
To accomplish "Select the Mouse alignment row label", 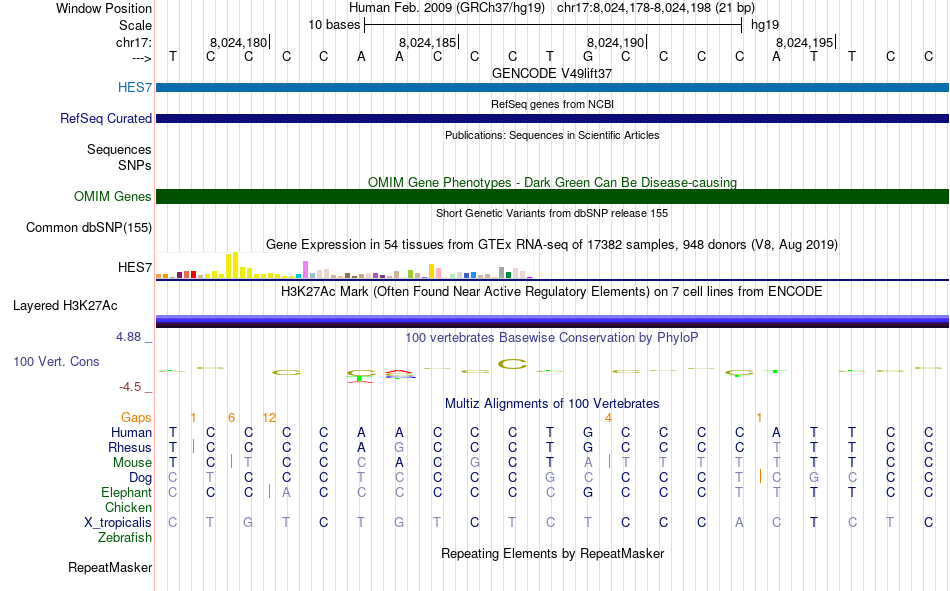I will tap(132, 462).
